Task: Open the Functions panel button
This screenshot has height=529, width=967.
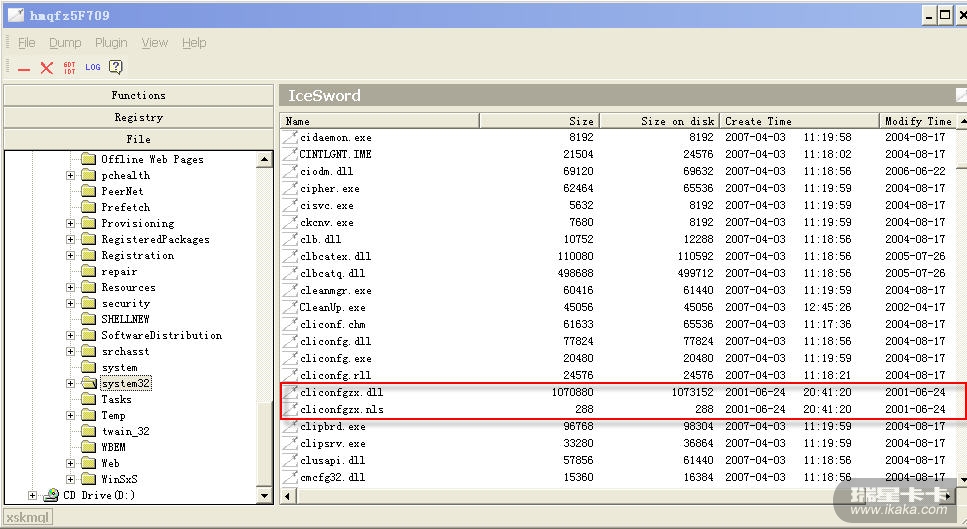Action: tap(138, 95)
